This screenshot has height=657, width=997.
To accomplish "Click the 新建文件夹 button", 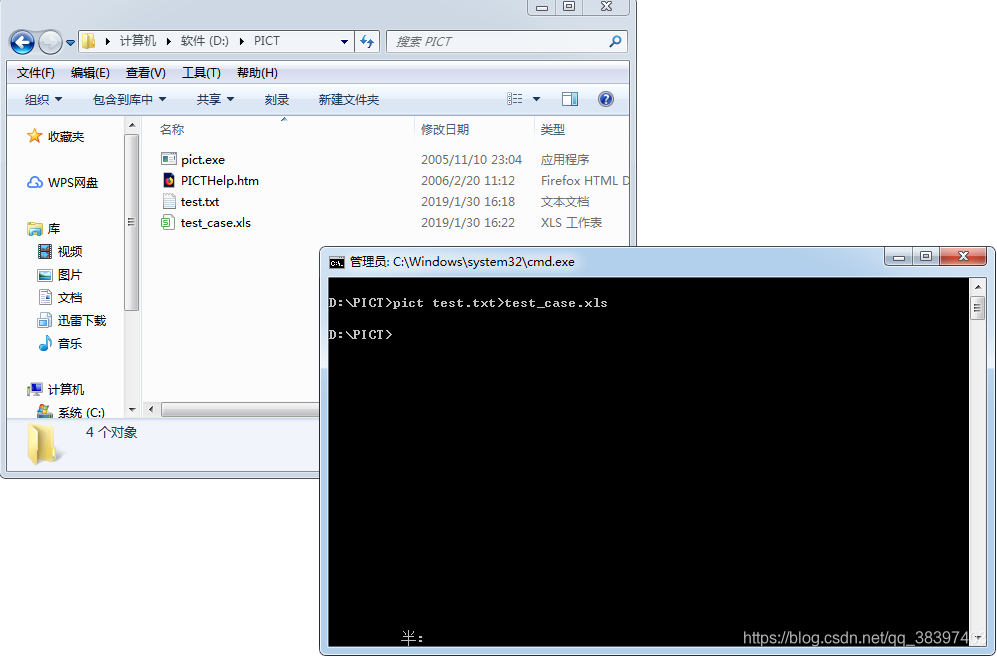I will (348, 100).
